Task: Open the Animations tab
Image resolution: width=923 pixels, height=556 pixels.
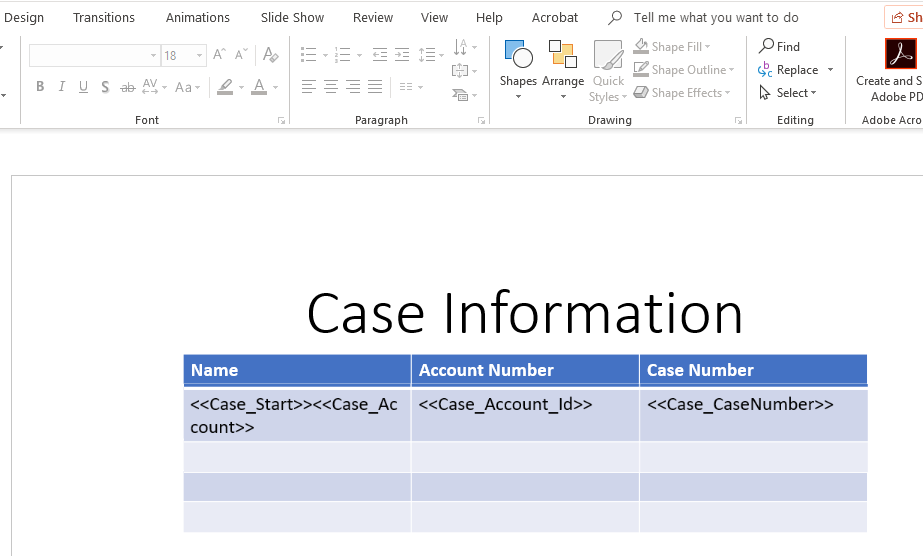Action: (197, 17)
